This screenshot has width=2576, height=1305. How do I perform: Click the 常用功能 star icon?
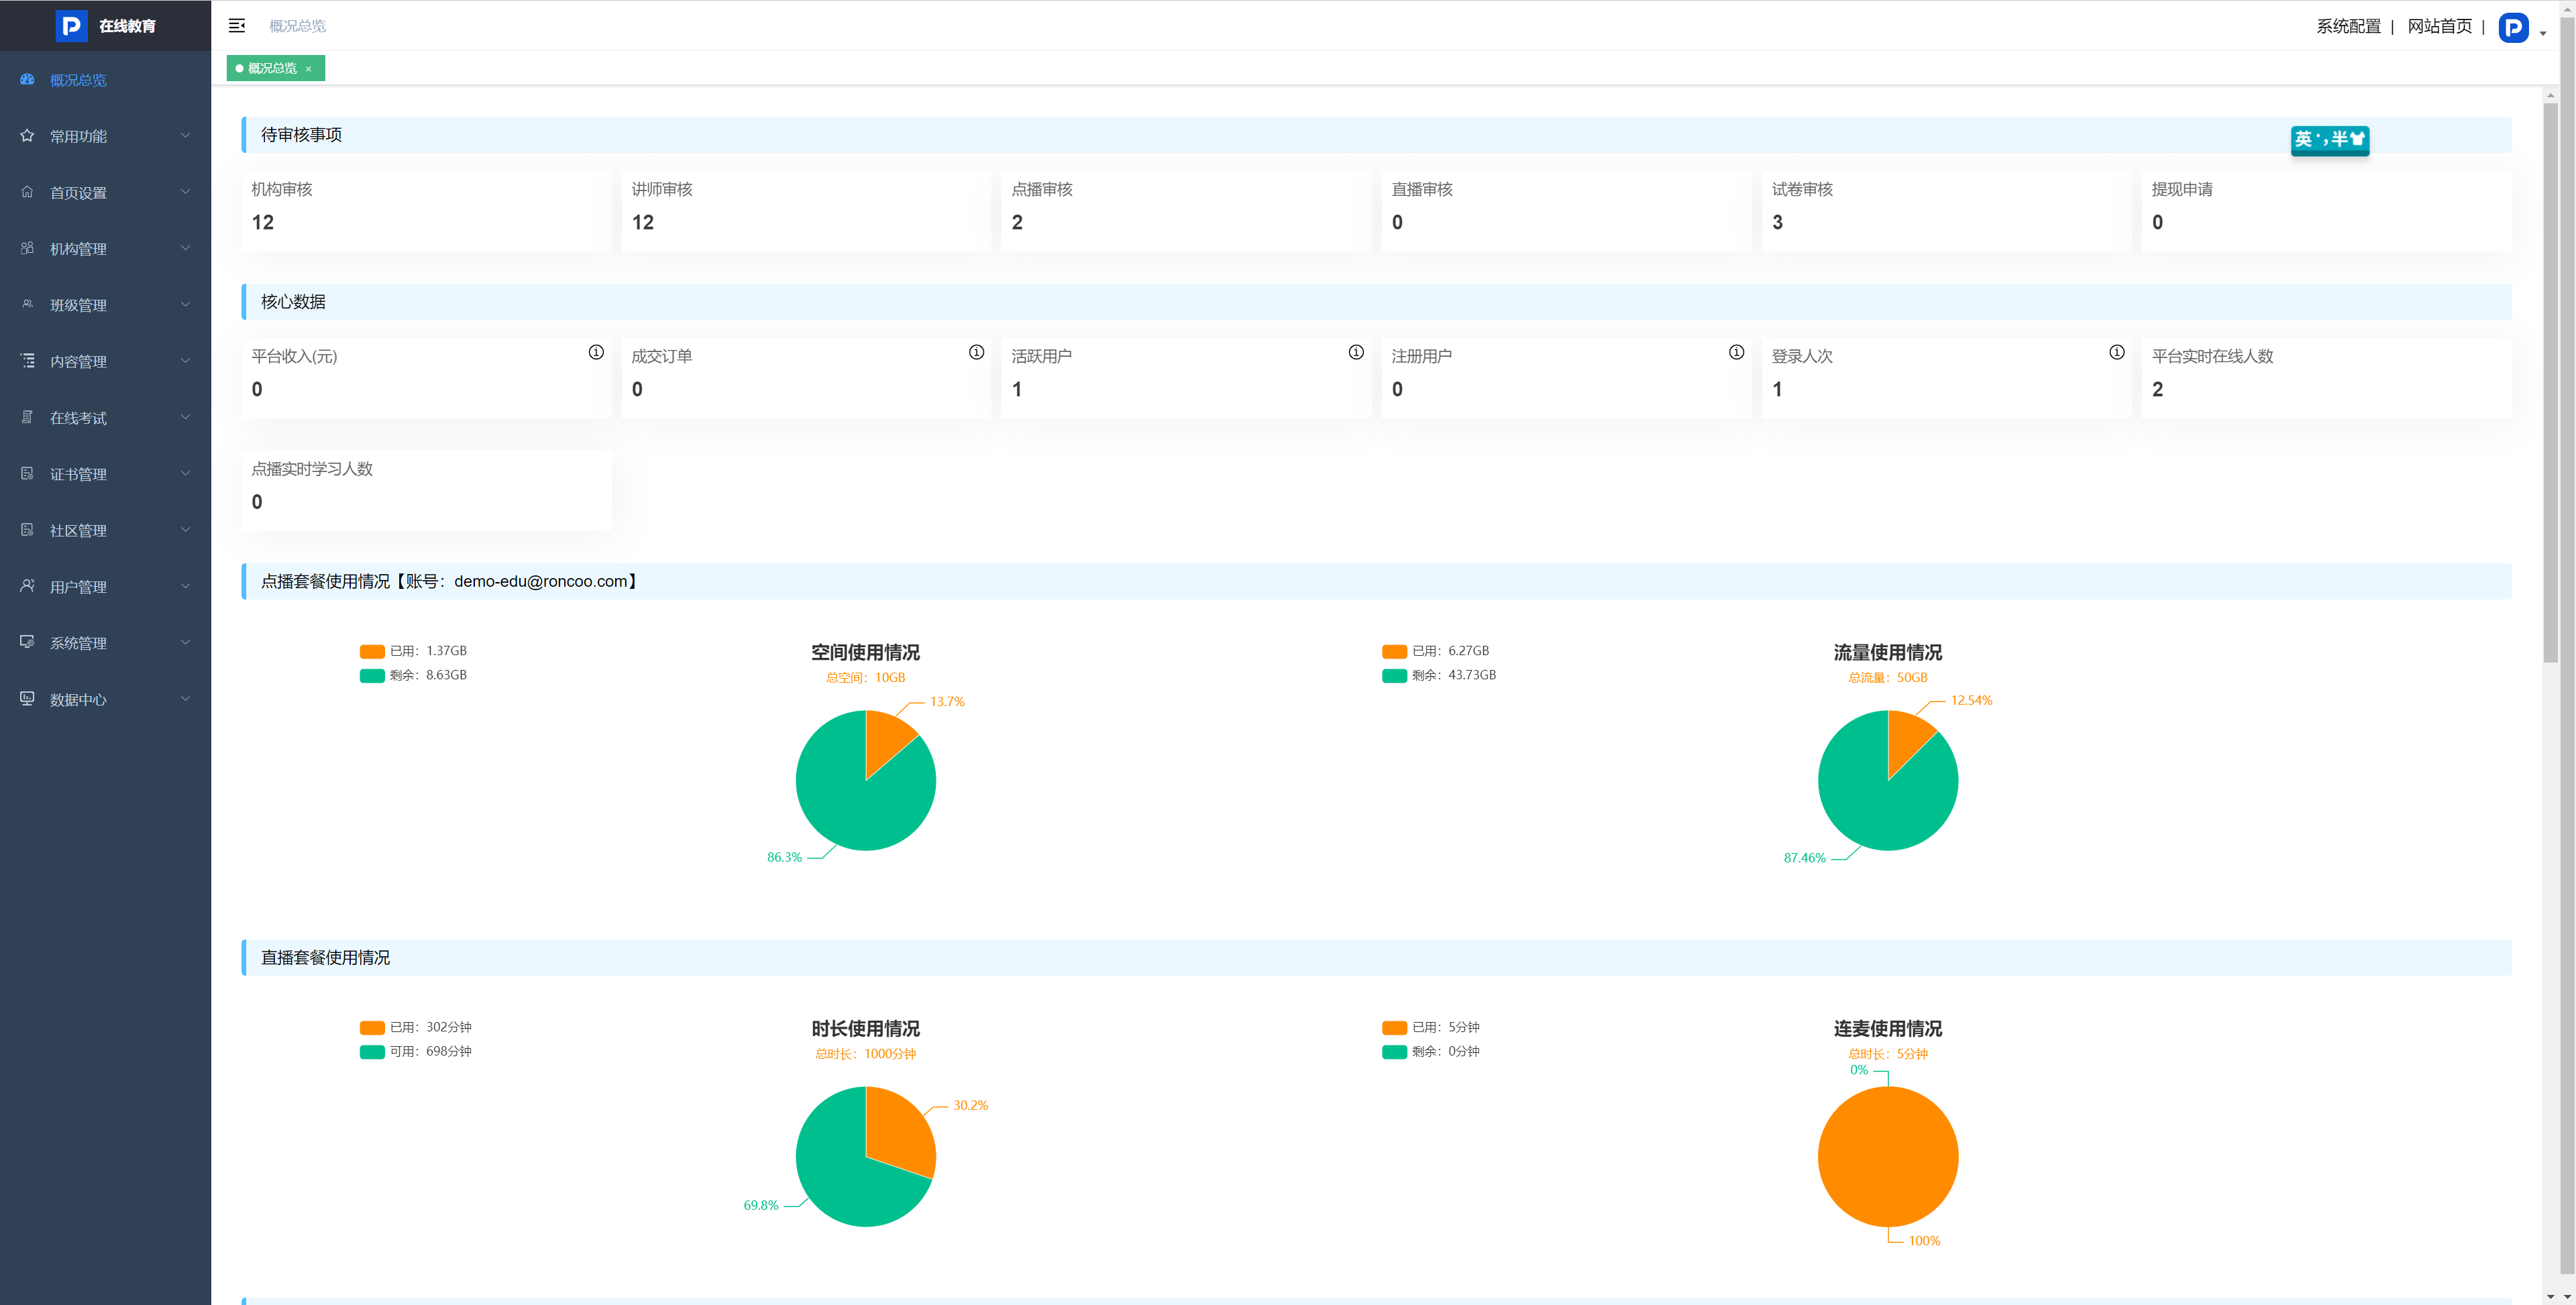27,135
